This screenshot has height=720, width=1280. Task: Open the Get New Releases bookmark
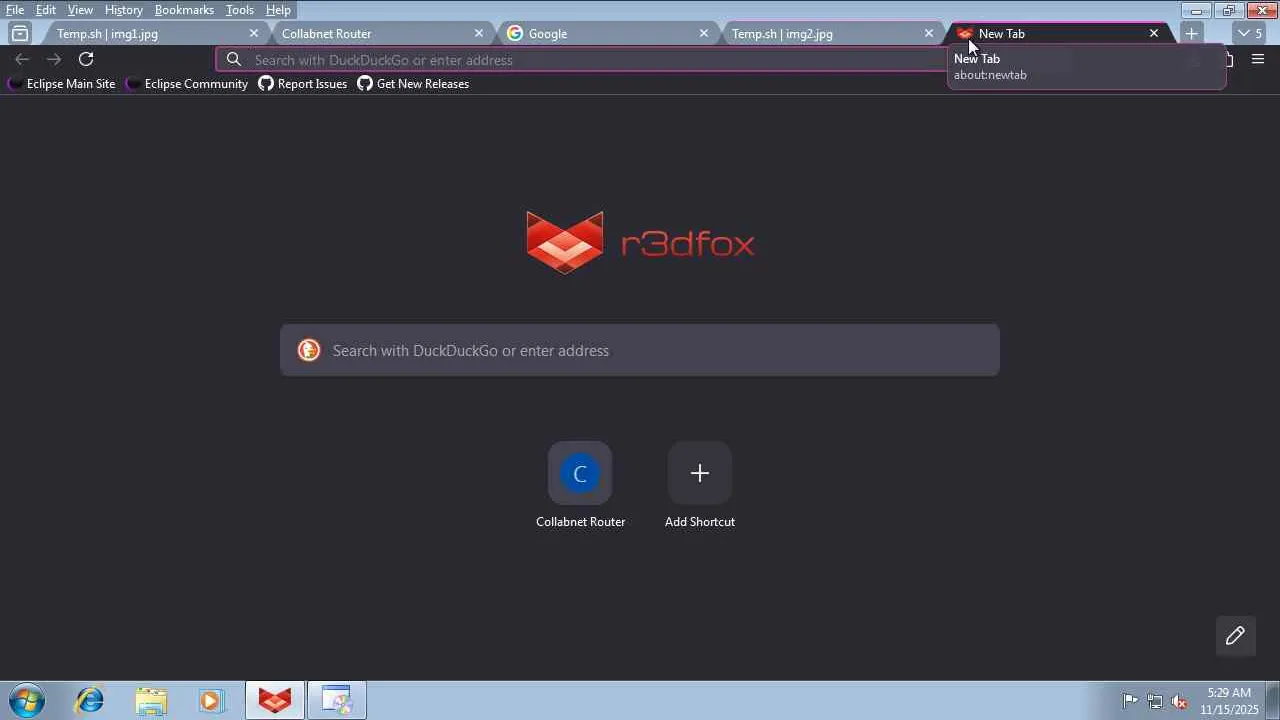point(413,84)
